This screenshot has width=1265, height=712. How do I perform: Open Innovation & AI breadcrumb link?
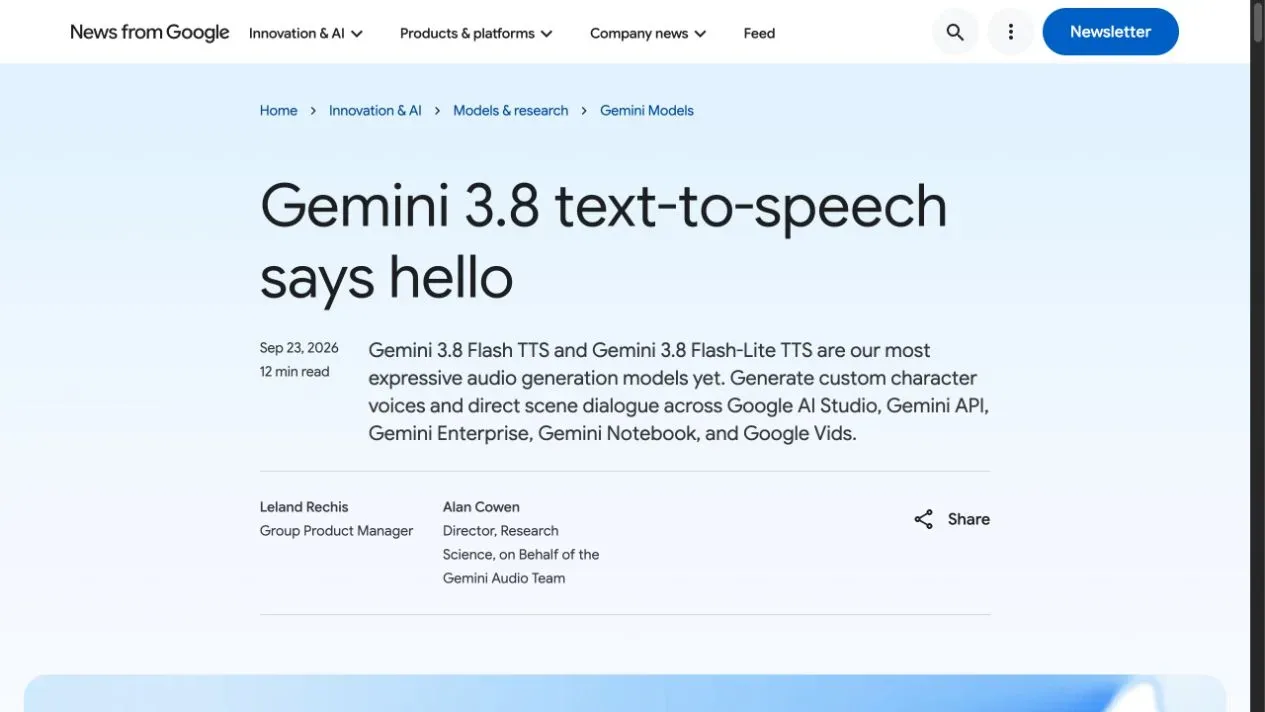click(x=375, y=110)
